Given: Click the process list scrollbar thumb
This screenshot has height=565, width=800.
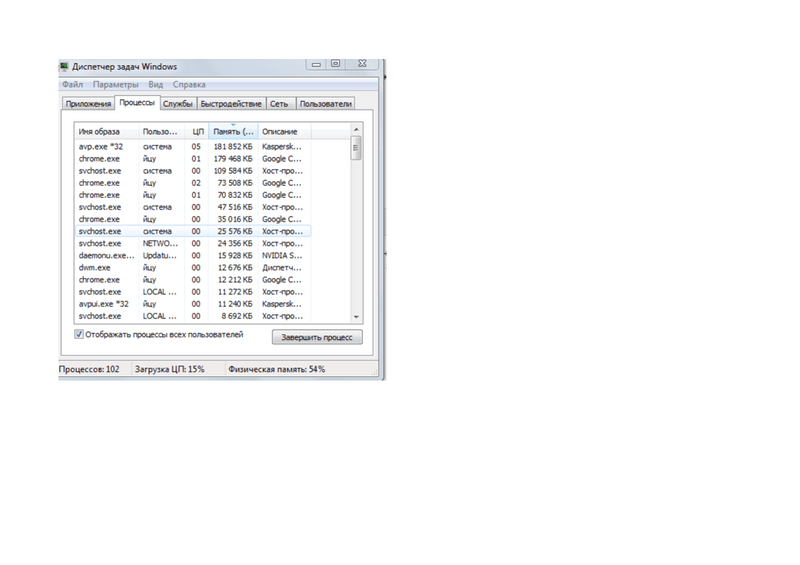Looking at the screenshot, I should pyautogui.click(x=356, y=148).
